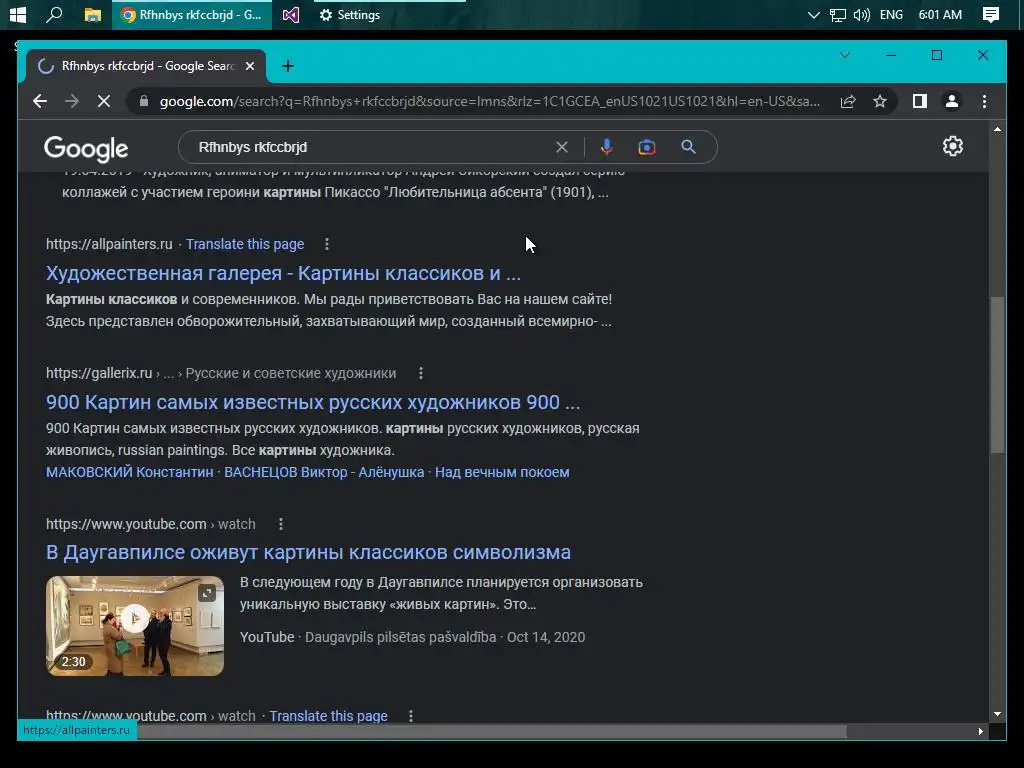This screenshot has width=1024, height=768.
Task: Open Художественная галерея result
Action: [283, 273]
